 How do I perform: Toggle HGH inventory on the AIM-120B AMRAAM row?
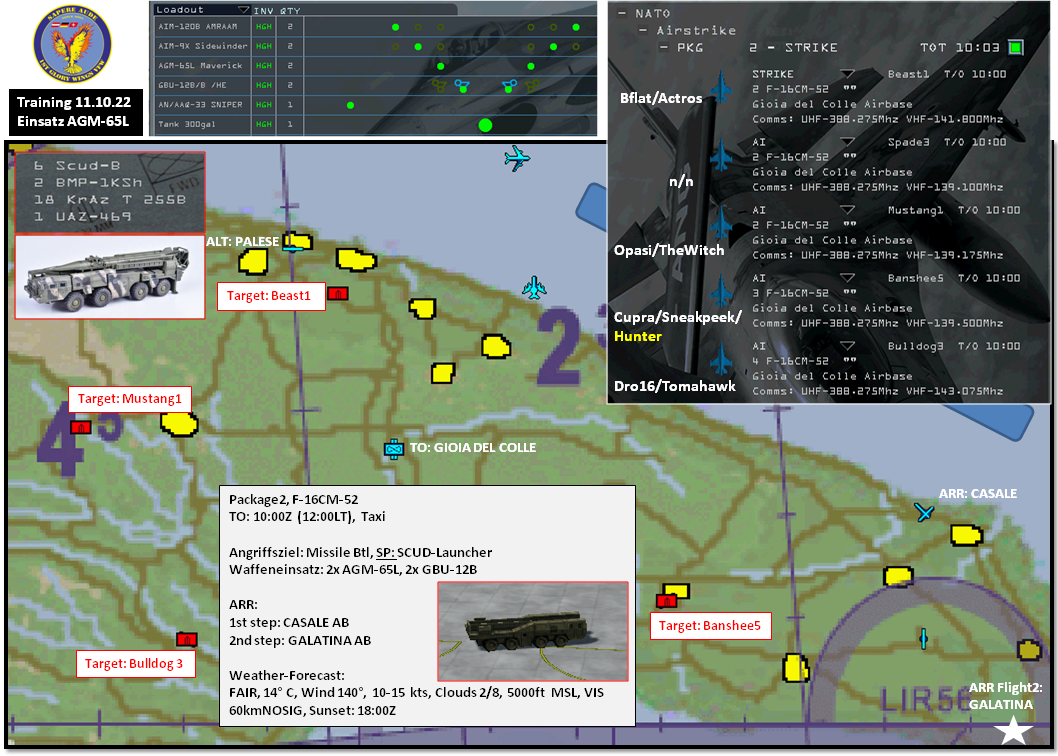(264, 27)
